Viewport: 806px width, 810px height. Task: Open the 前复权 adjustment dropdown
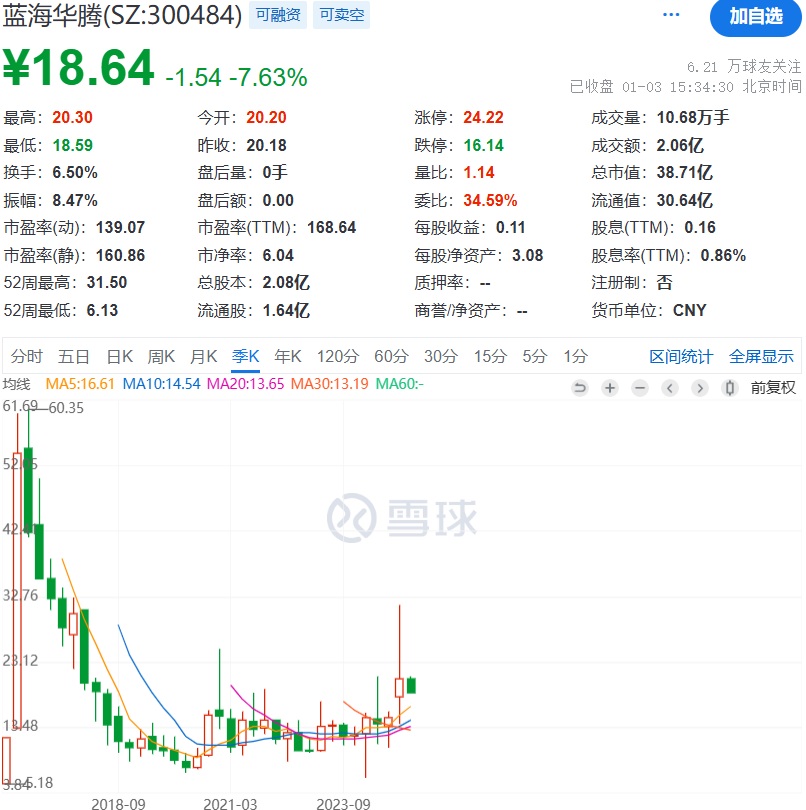(x=773, y=387)
